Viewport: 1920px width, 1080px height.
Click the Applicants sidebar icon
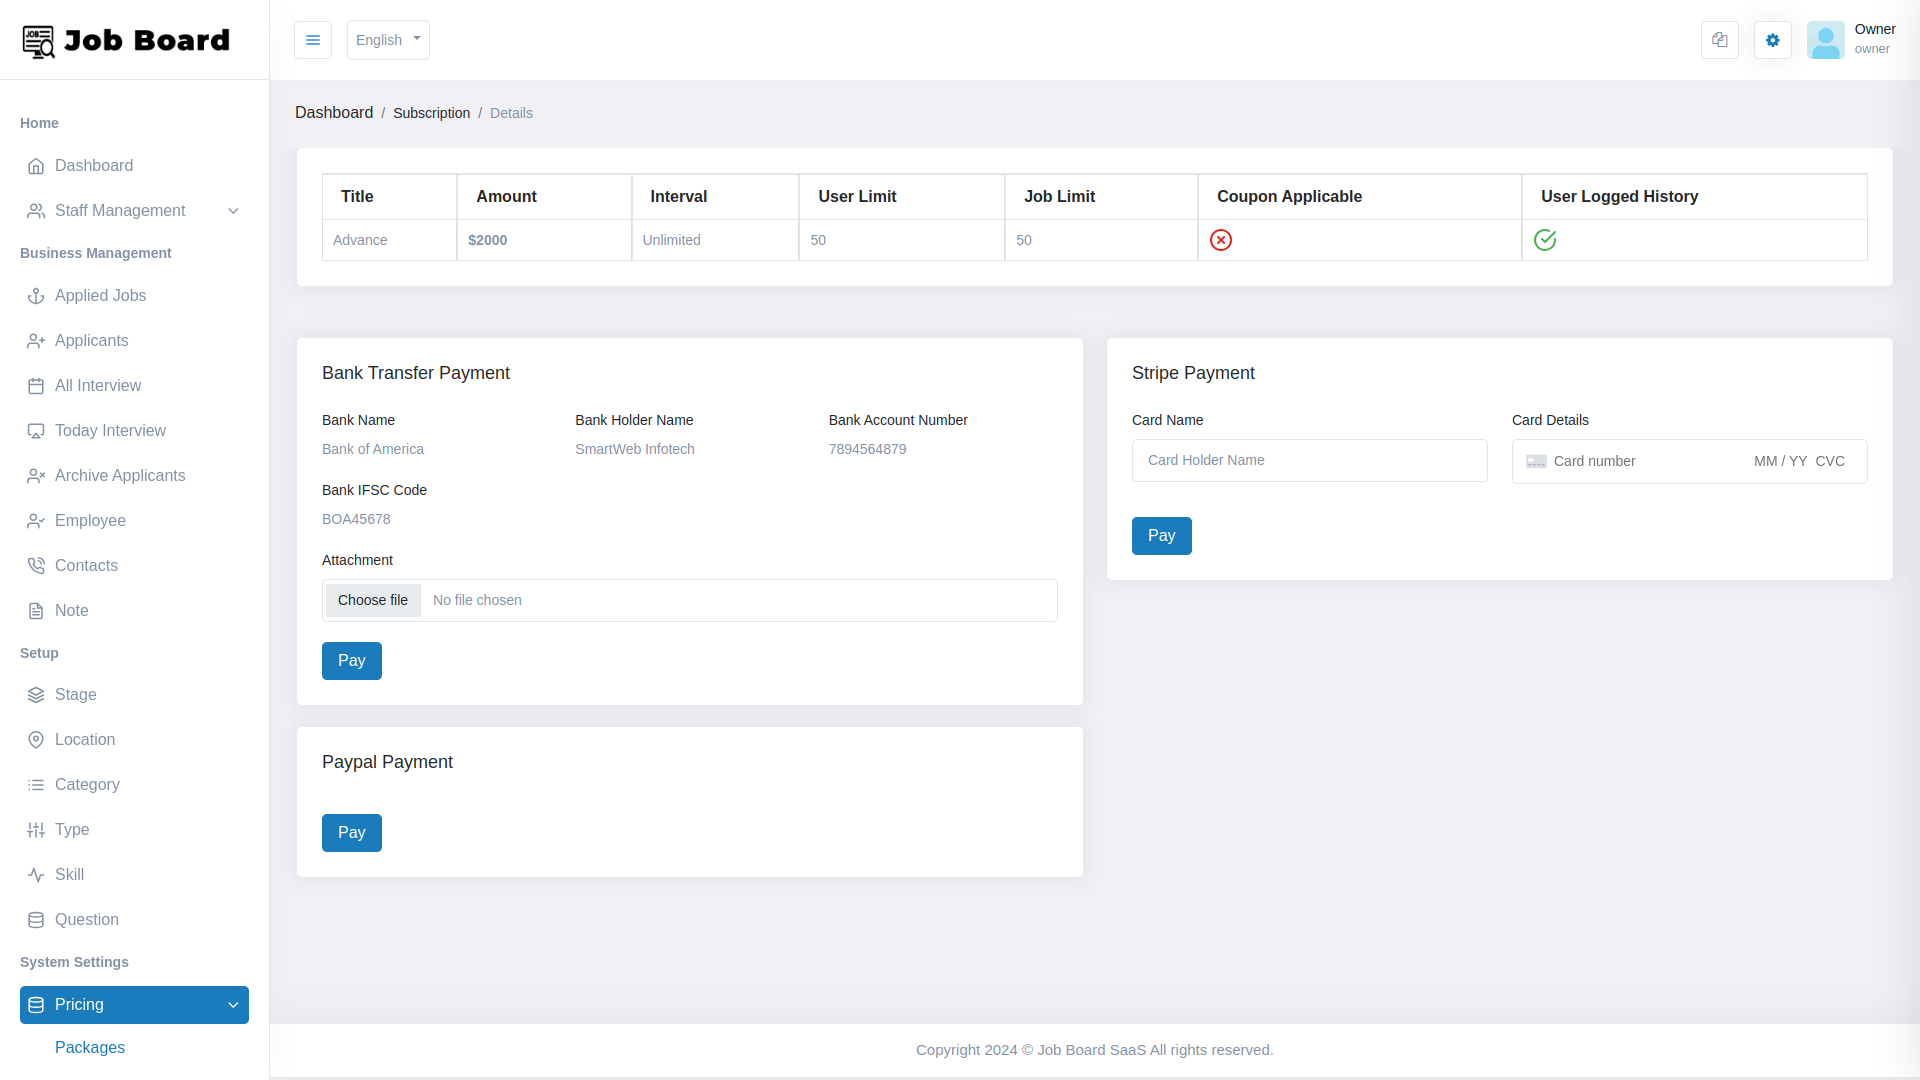(36, 341)
